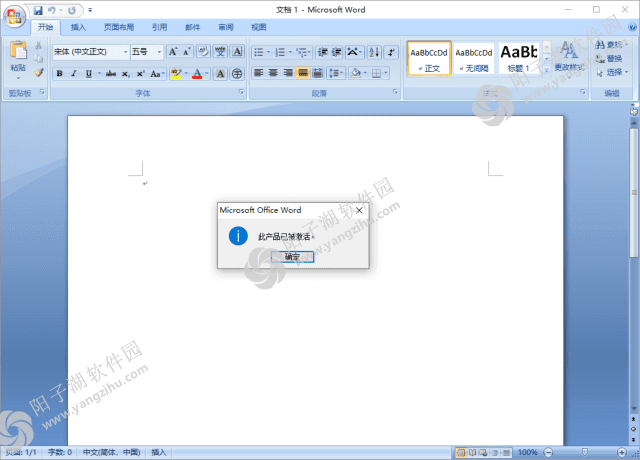Click the 确定 (OK) button in dialog
Viewport: 640px width, 460px height.
click(x=292, y=257)
